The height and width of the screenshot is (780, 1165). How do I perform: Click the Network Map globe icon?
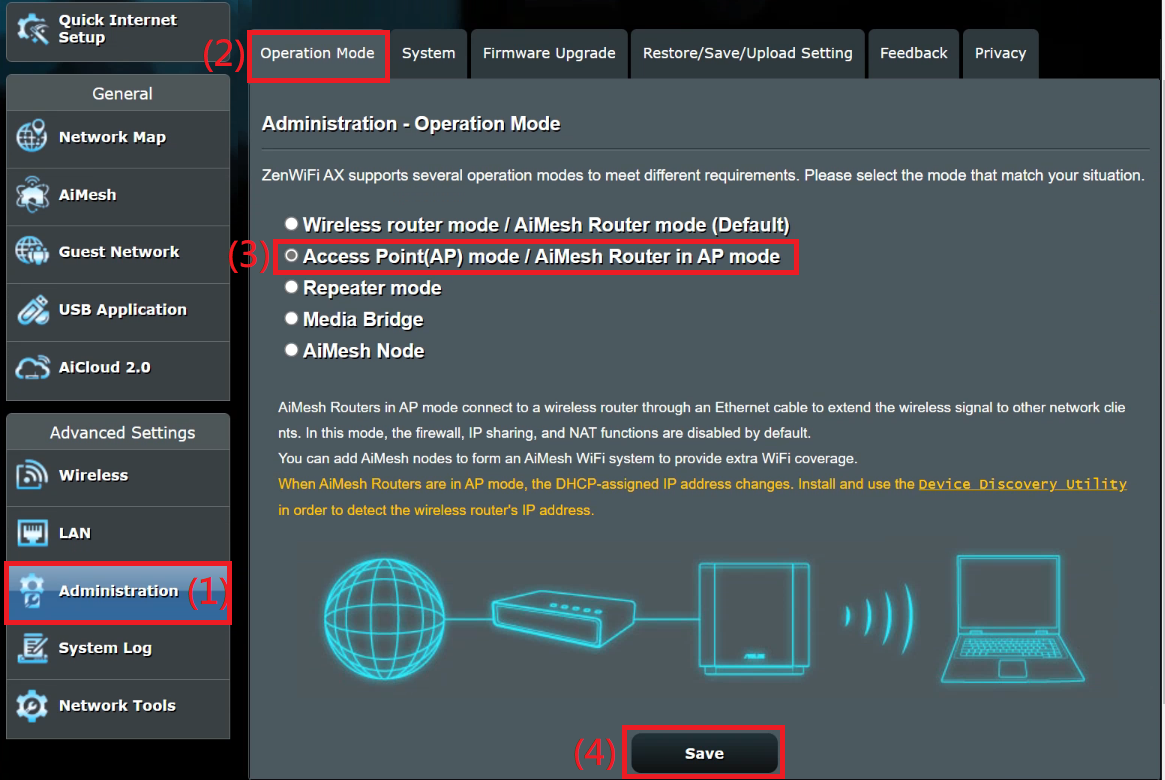click(32, 137)
